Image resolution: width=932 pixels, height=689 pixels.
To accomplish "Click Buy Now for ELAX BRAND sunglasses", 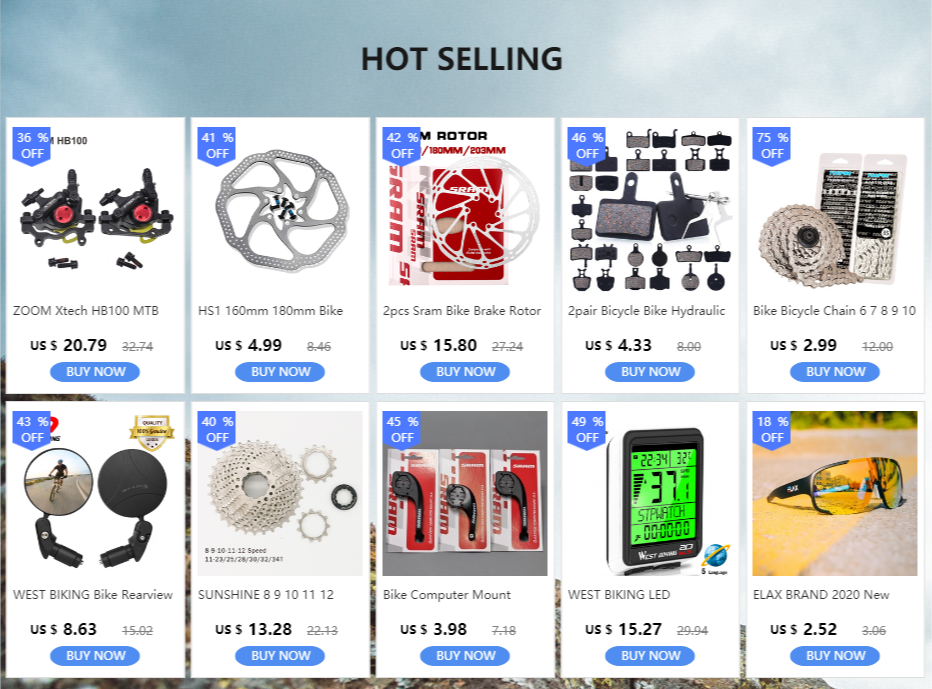I will pyautogui.click(x=835, y=656).
